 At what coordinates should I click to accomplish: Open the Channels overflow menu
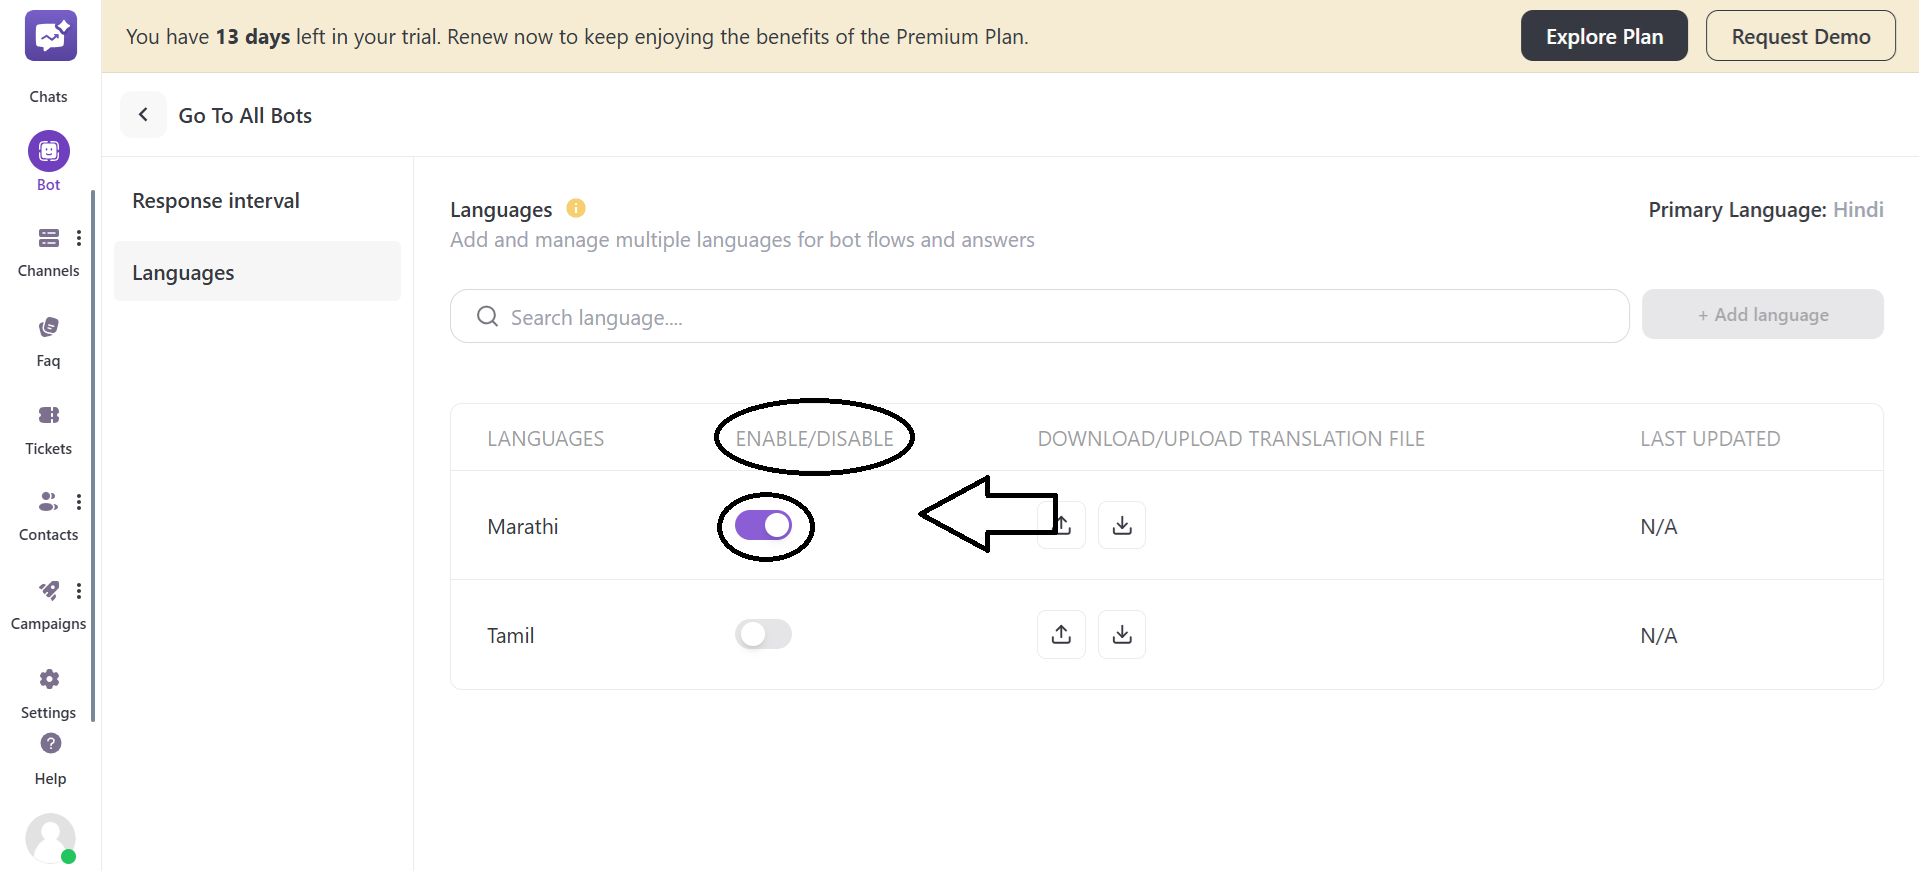click(x=79, y=237)
